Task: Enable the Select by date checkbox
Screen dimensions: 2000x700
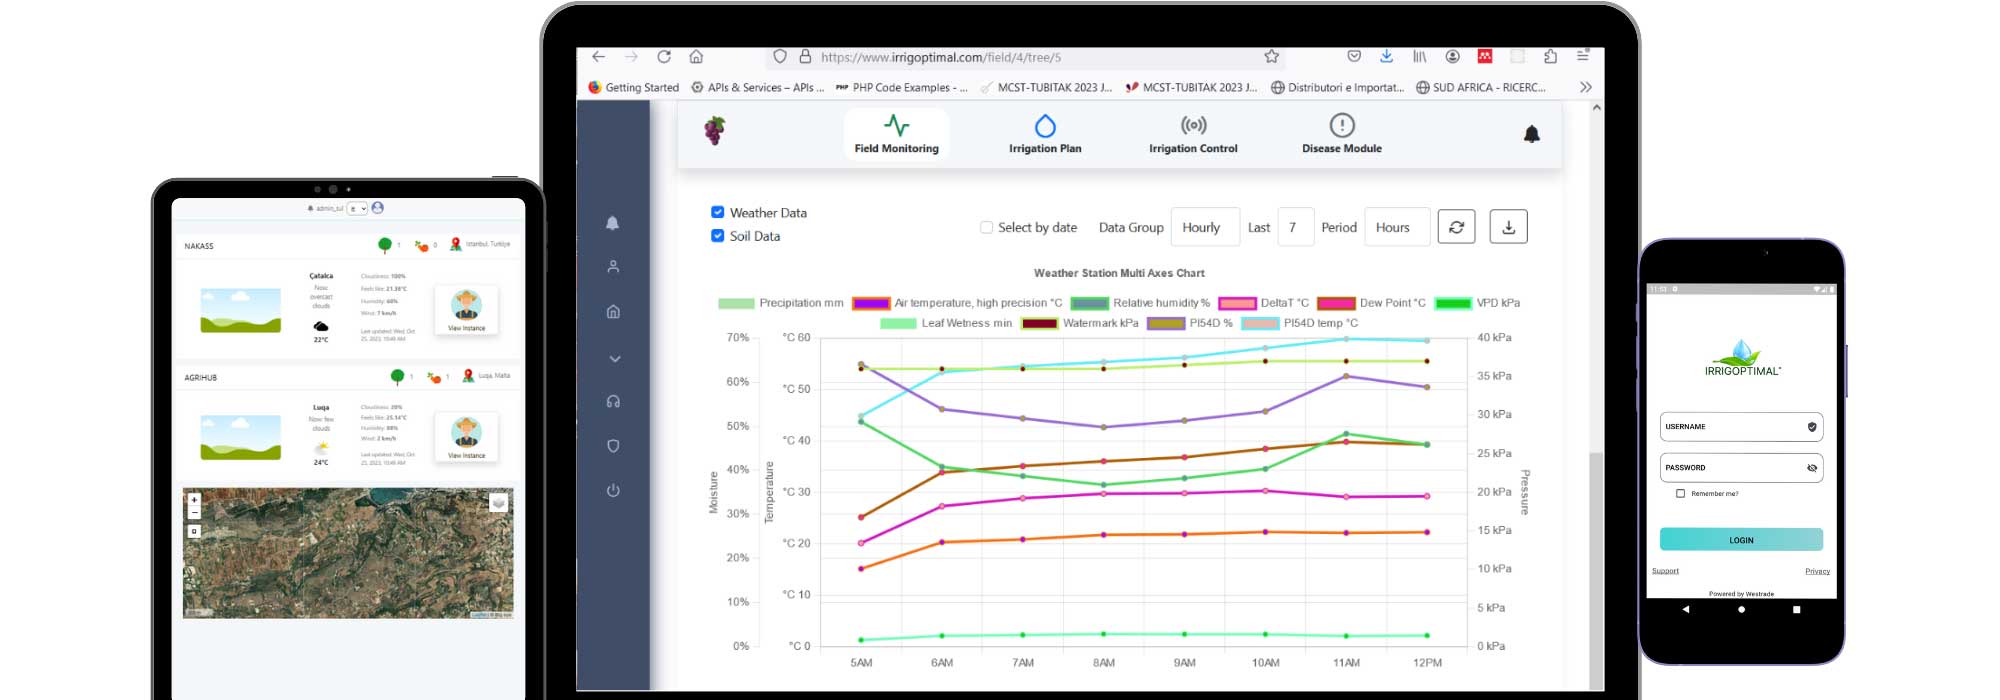Action: pos(986,228)
